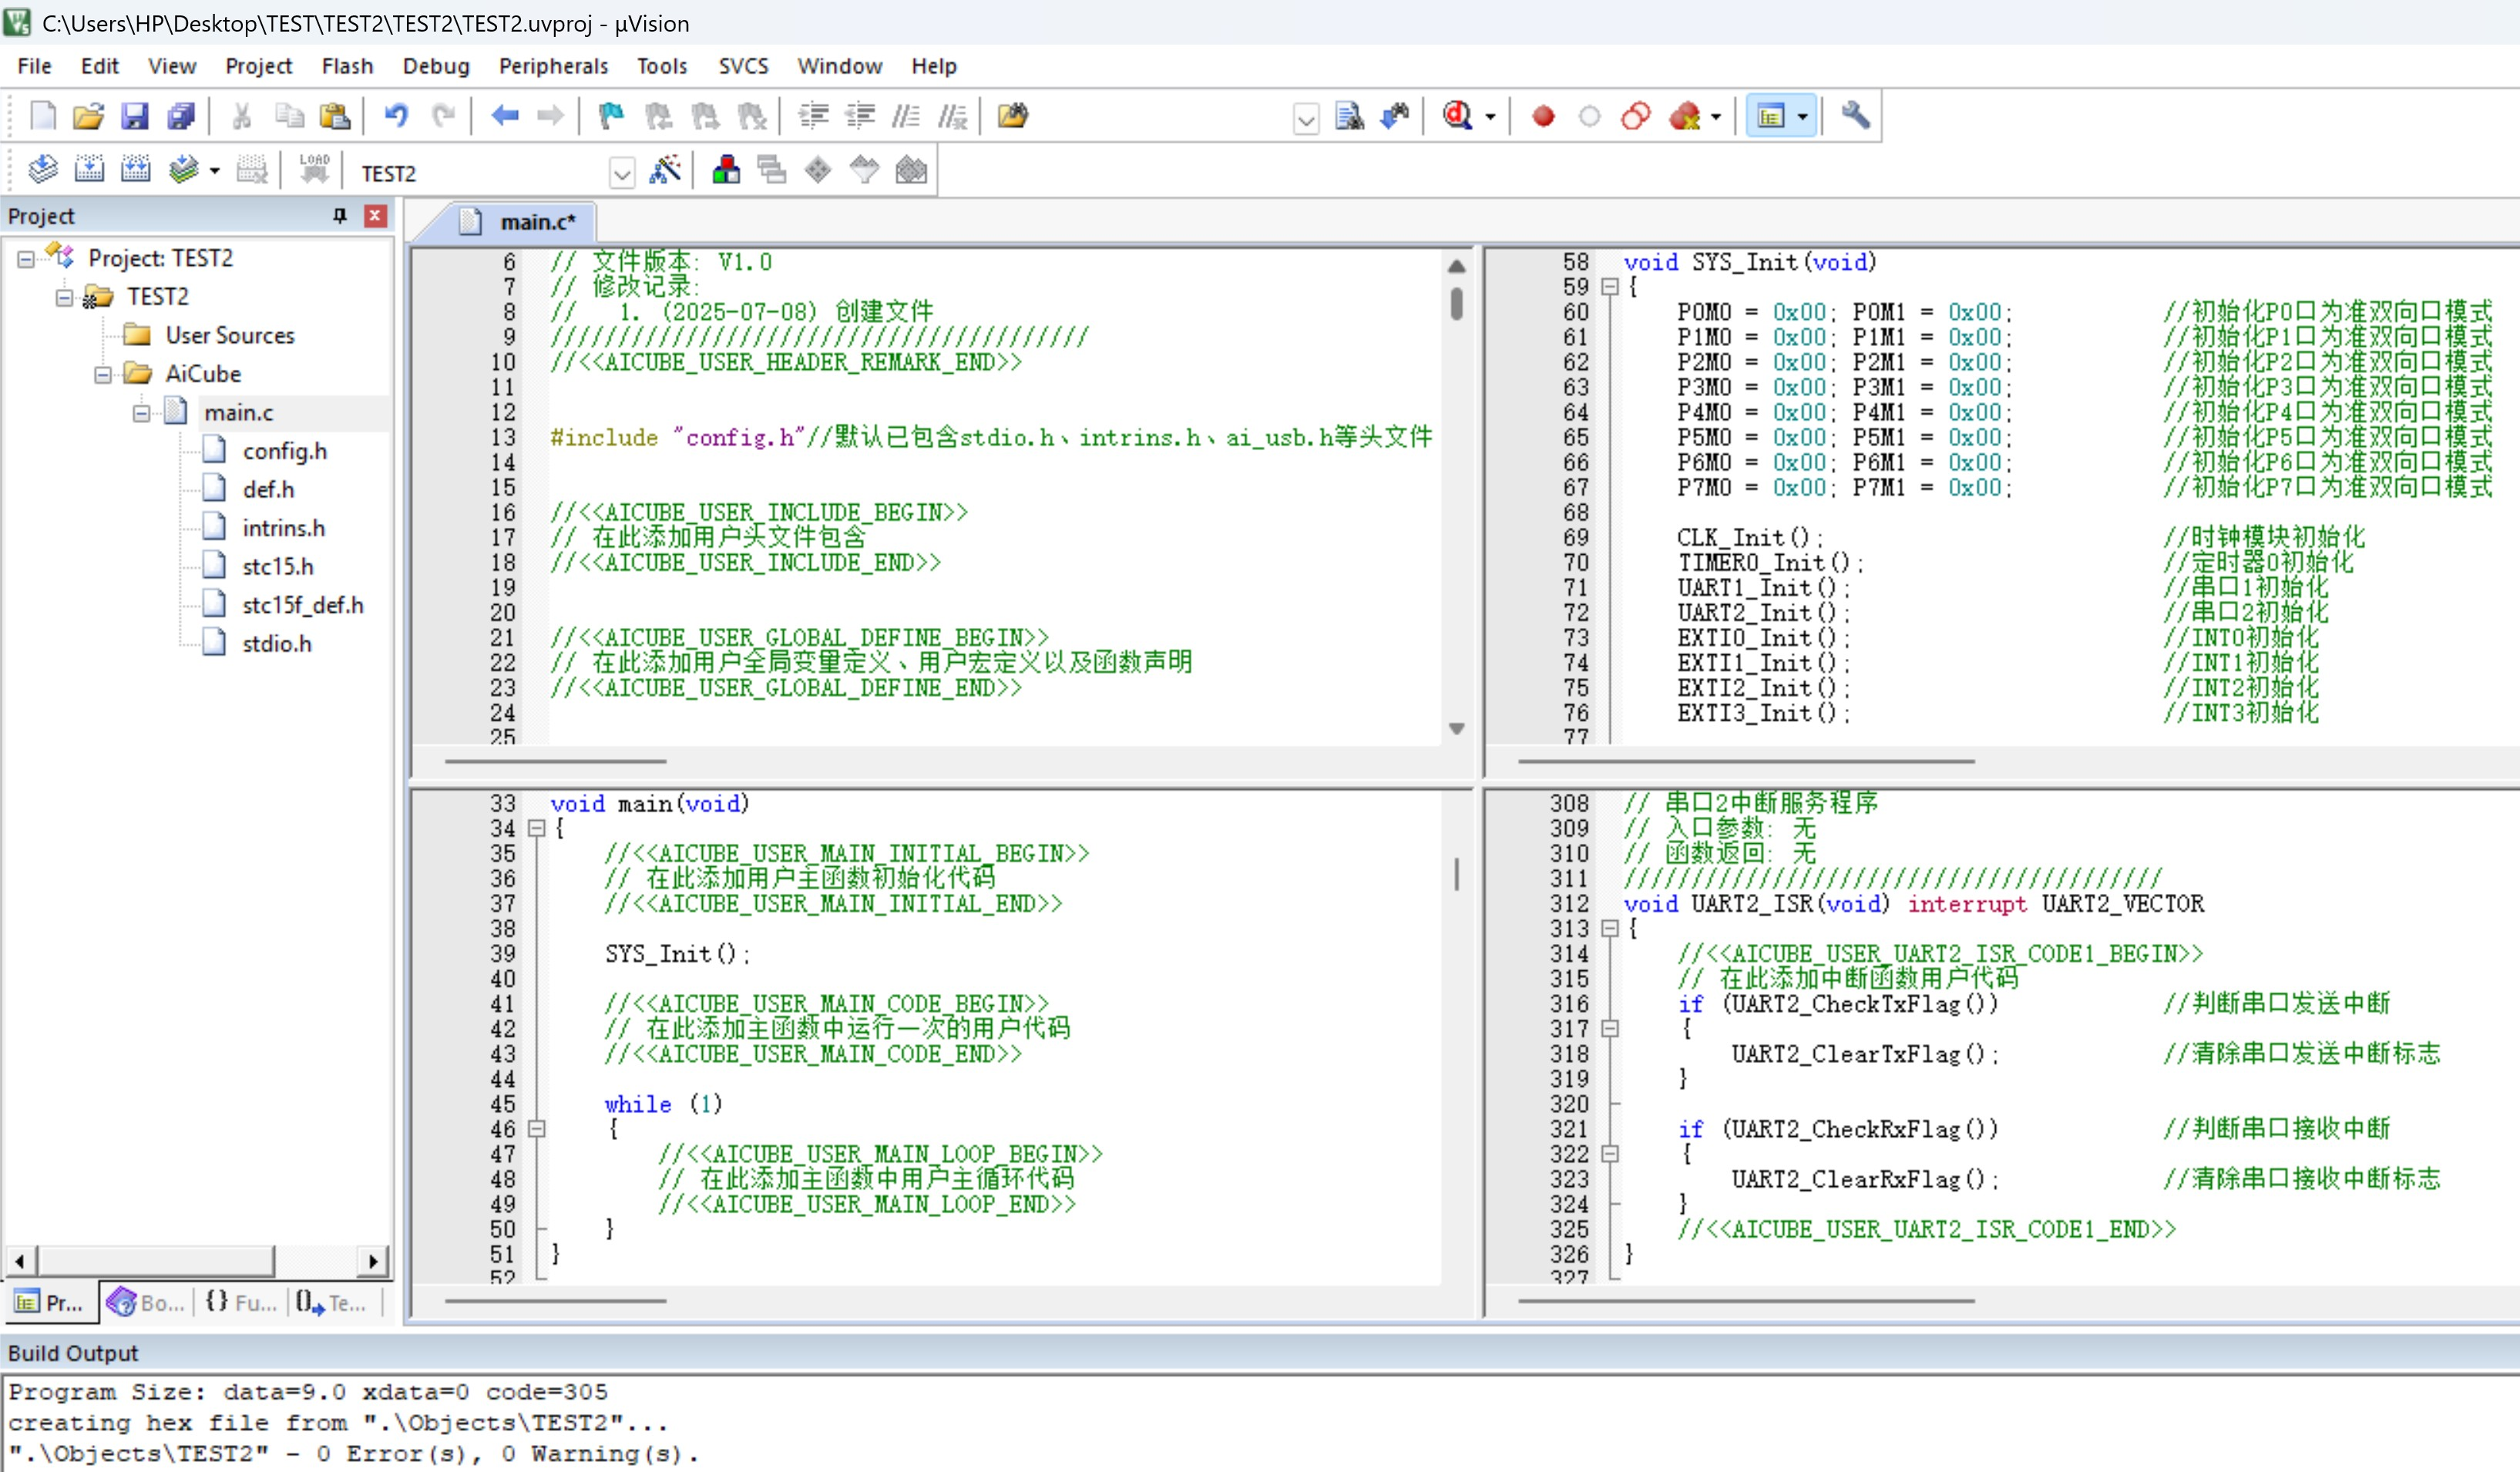2520x1472 pixels.
Task: Toggle pin on the Project panel
Action: (340, 216)
